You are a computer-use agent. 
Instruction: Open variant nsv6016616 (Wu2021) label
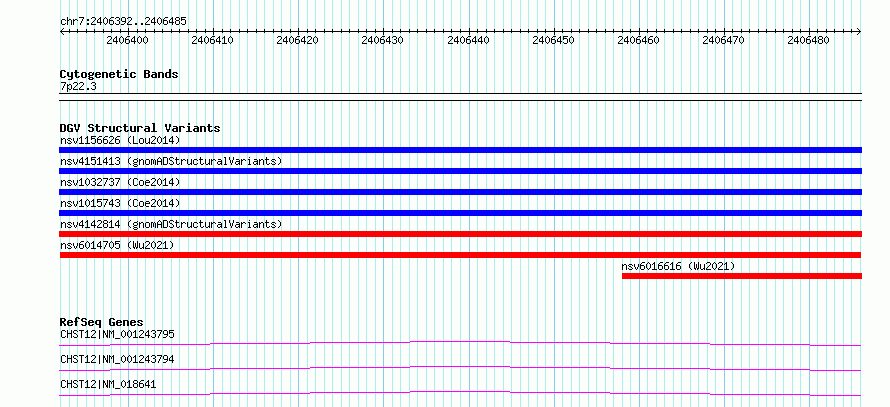[x=679, y=266]
